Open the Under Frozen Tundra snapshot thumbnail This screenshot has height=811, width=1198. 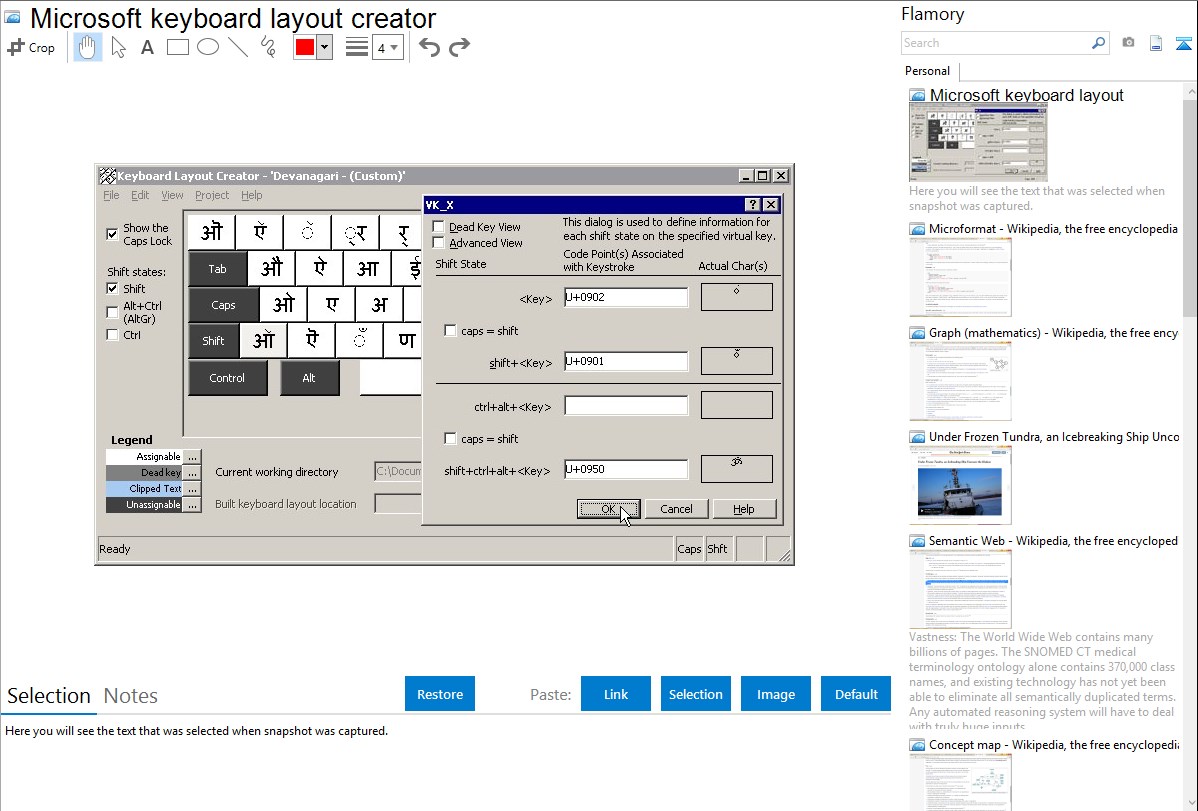pyautogui.click(x=960, y=485)
